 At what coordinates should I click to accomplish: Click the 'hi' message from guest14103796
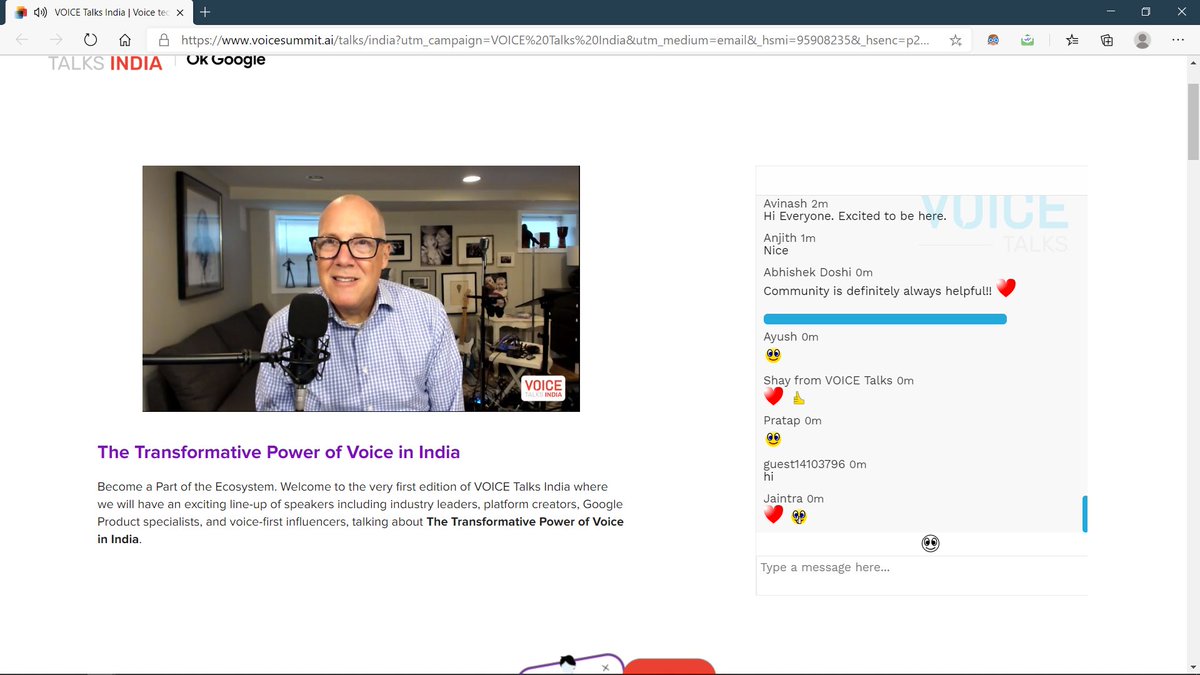769,477
